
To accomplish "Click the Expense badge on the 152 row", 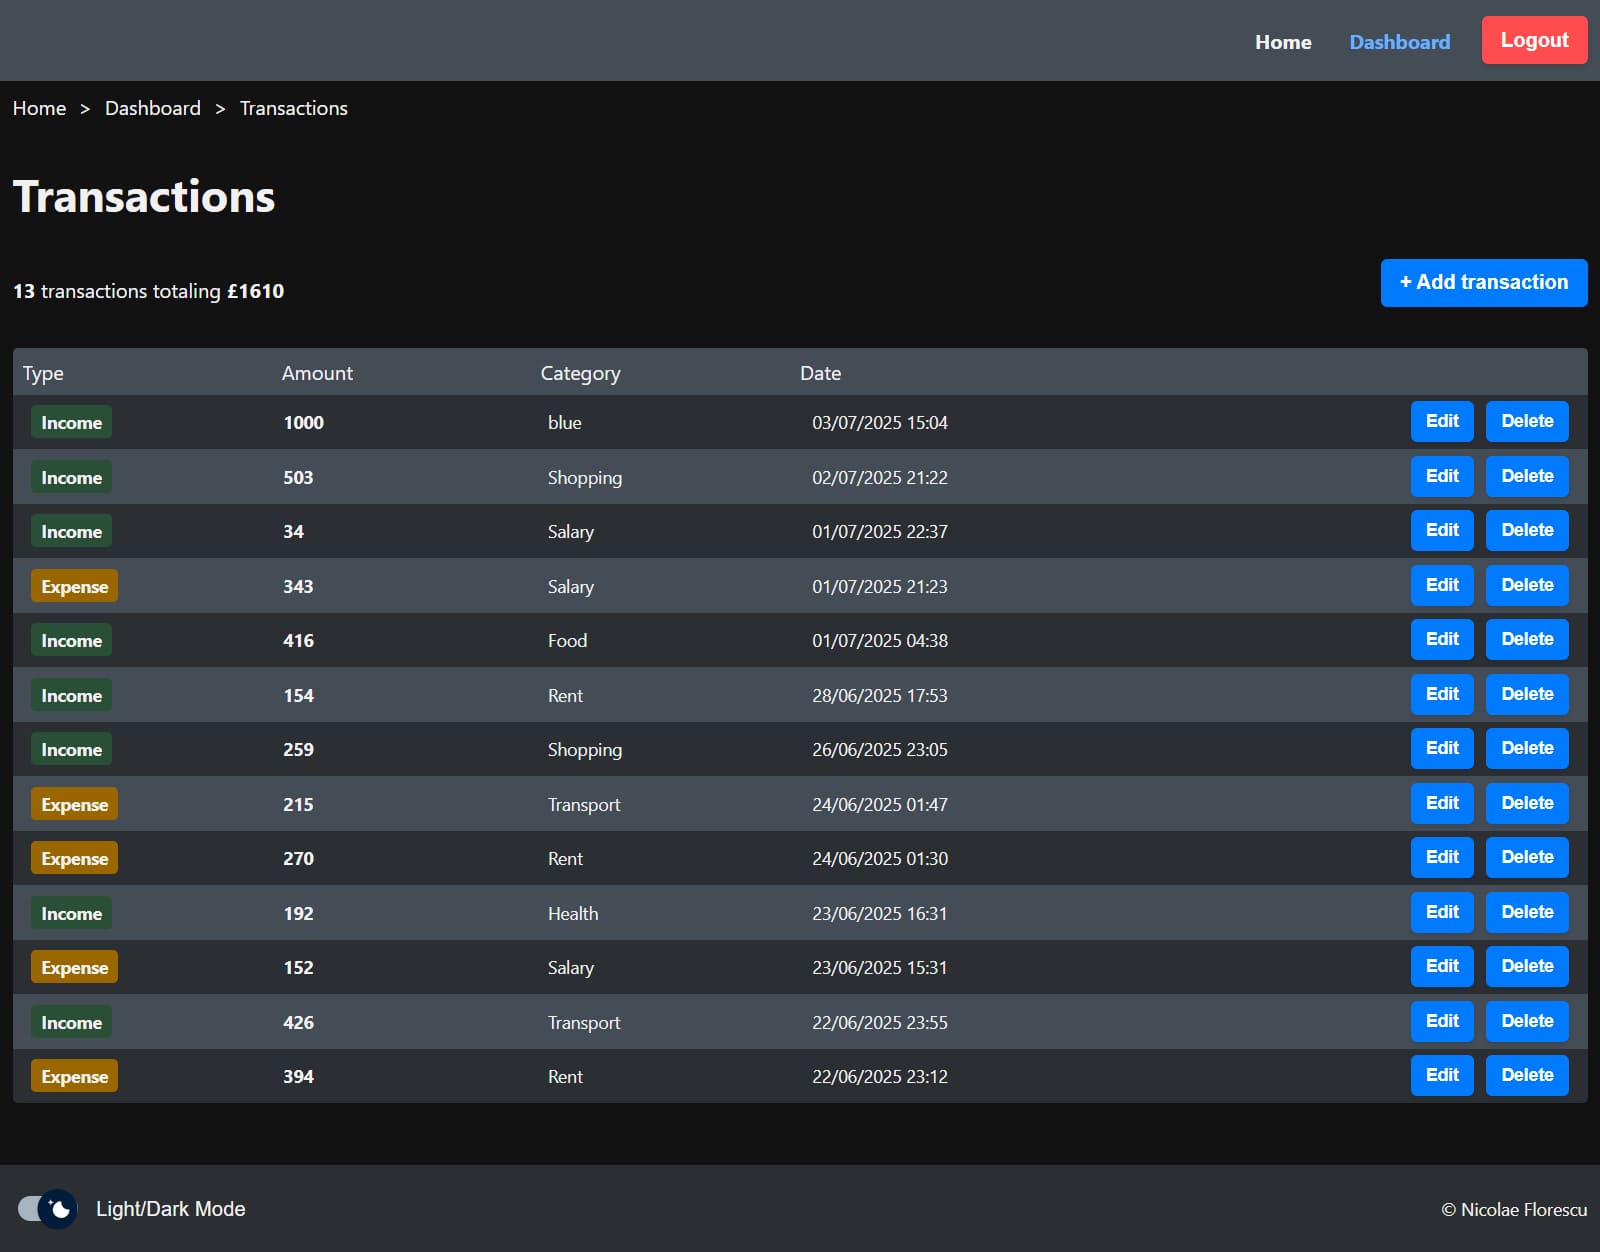I will 74,967.
